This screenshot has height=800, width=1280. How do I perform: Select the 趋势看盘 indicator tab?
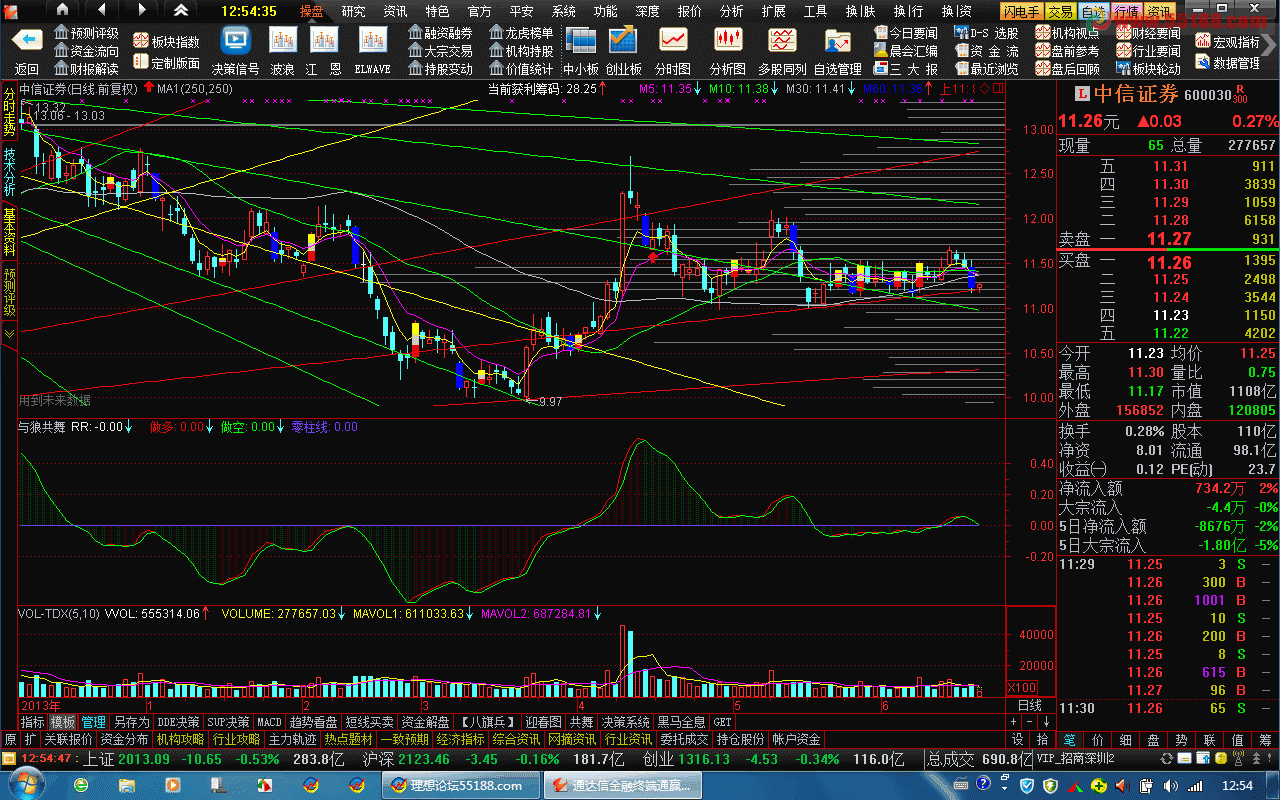[313, 721]
